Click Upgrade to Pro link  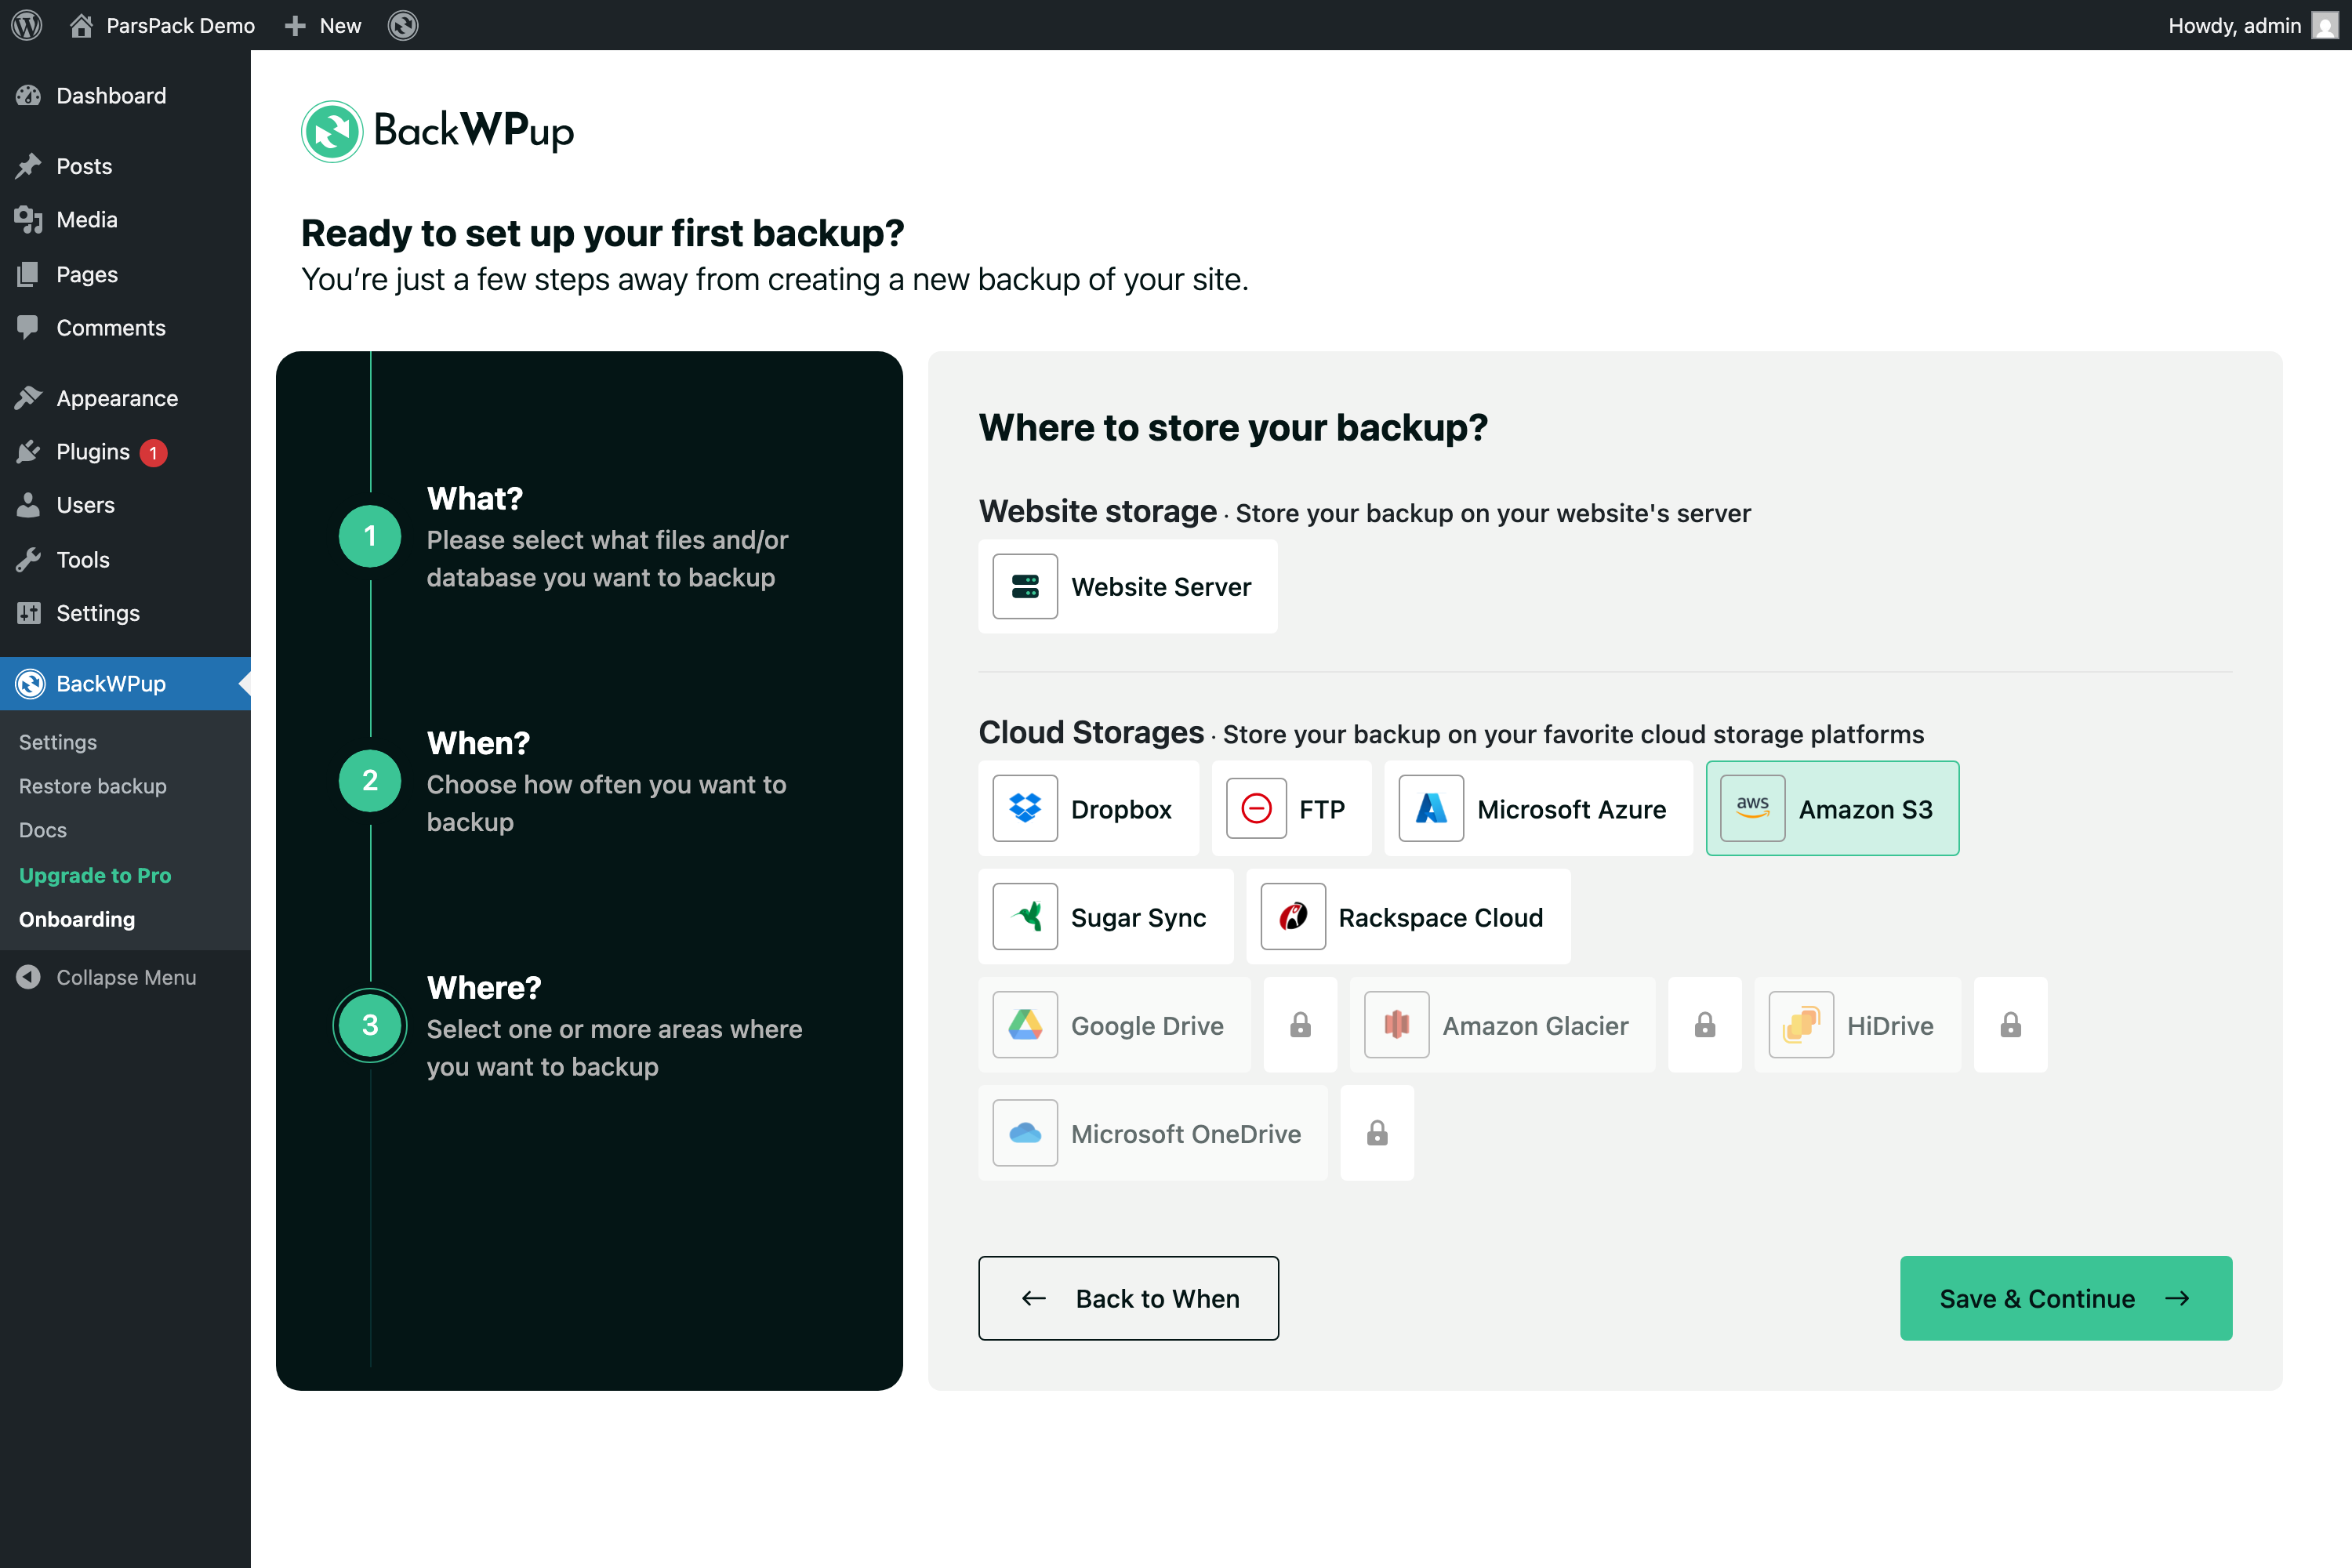(x=95, y=875)
